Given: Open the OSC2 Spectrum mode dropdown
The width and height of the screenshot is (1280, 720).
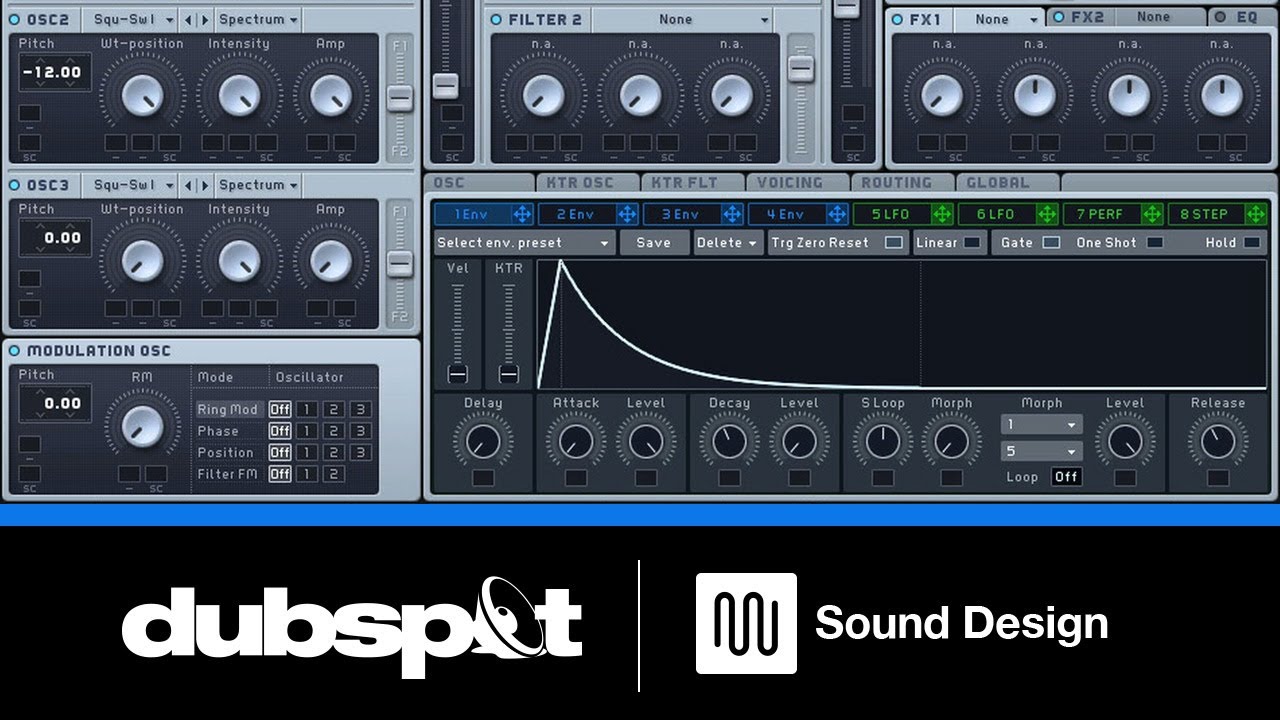Looking at the screenshot, I should 258,19.
